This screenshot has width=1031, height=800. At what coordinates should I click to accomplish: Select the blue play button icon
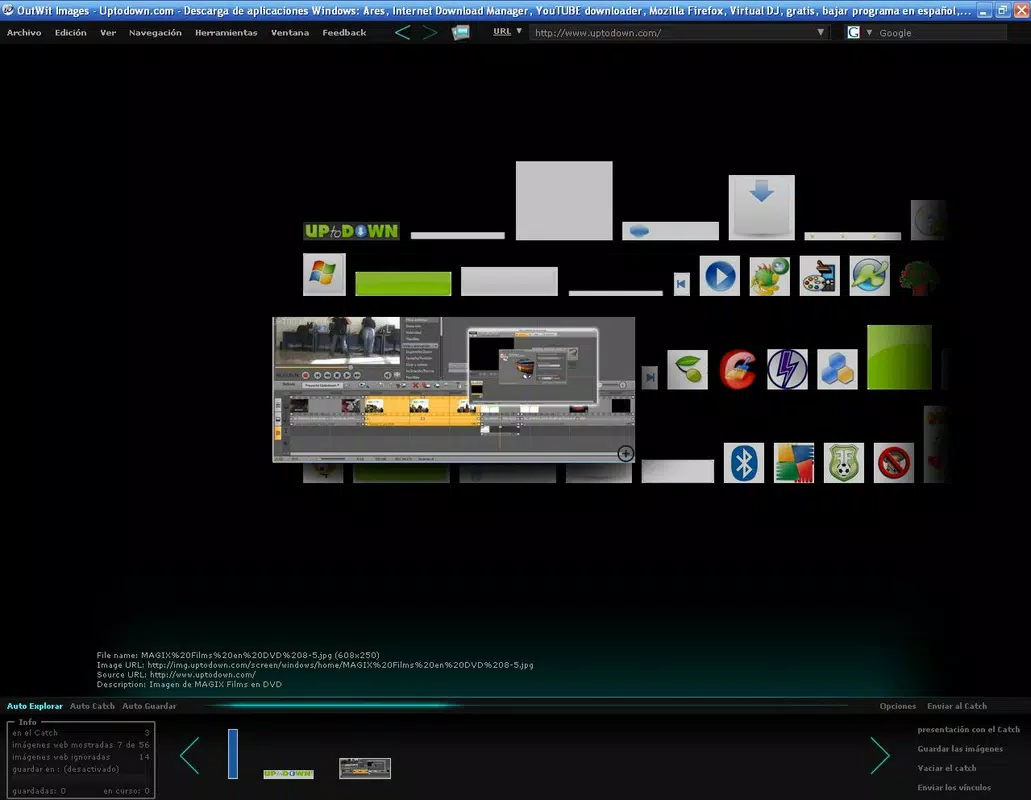[x=719, y=275]
